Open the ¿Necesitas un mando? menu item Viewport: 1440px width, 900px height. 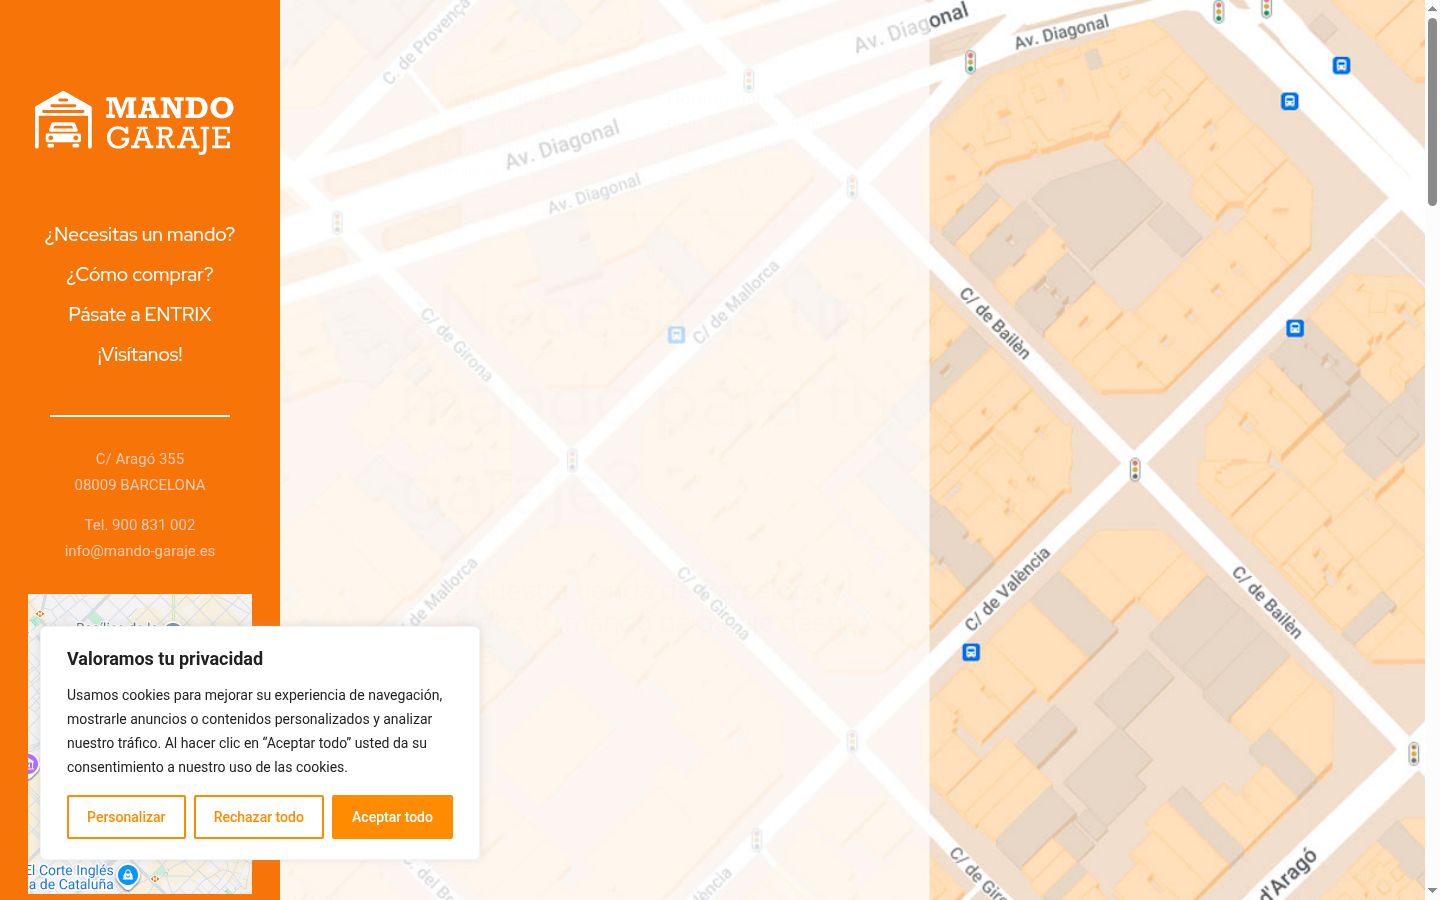[140, 234]
